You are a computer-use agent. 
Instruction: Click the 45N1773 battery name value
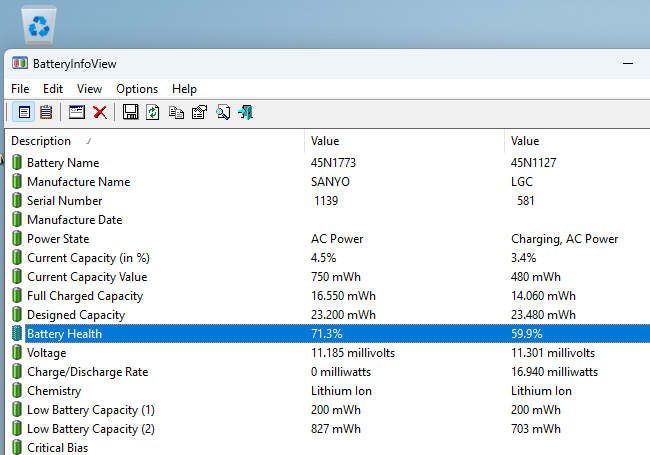333,162
